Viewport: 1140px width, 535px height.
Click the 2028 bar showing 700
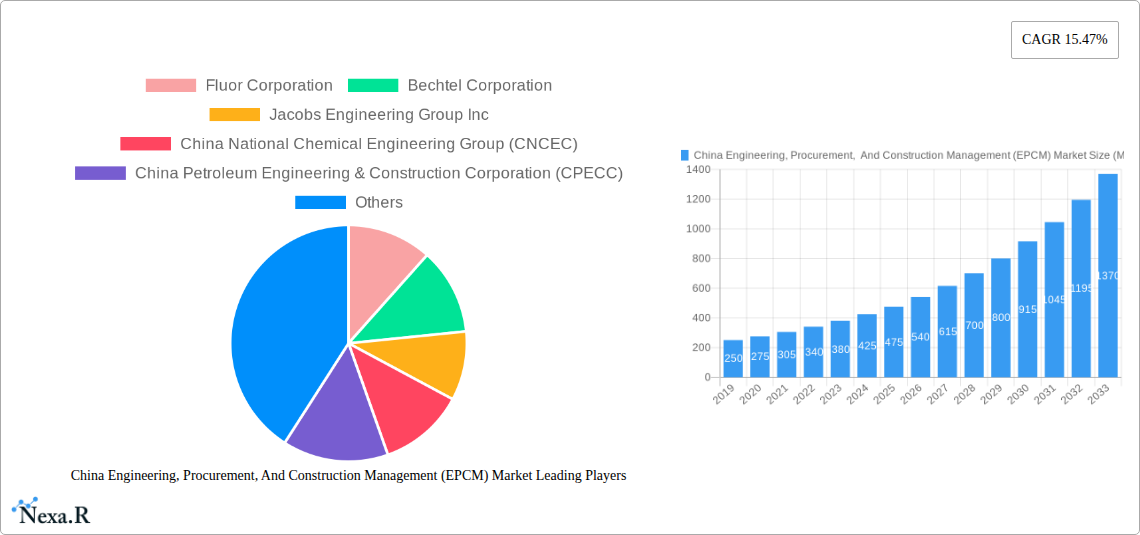(974, 325)
